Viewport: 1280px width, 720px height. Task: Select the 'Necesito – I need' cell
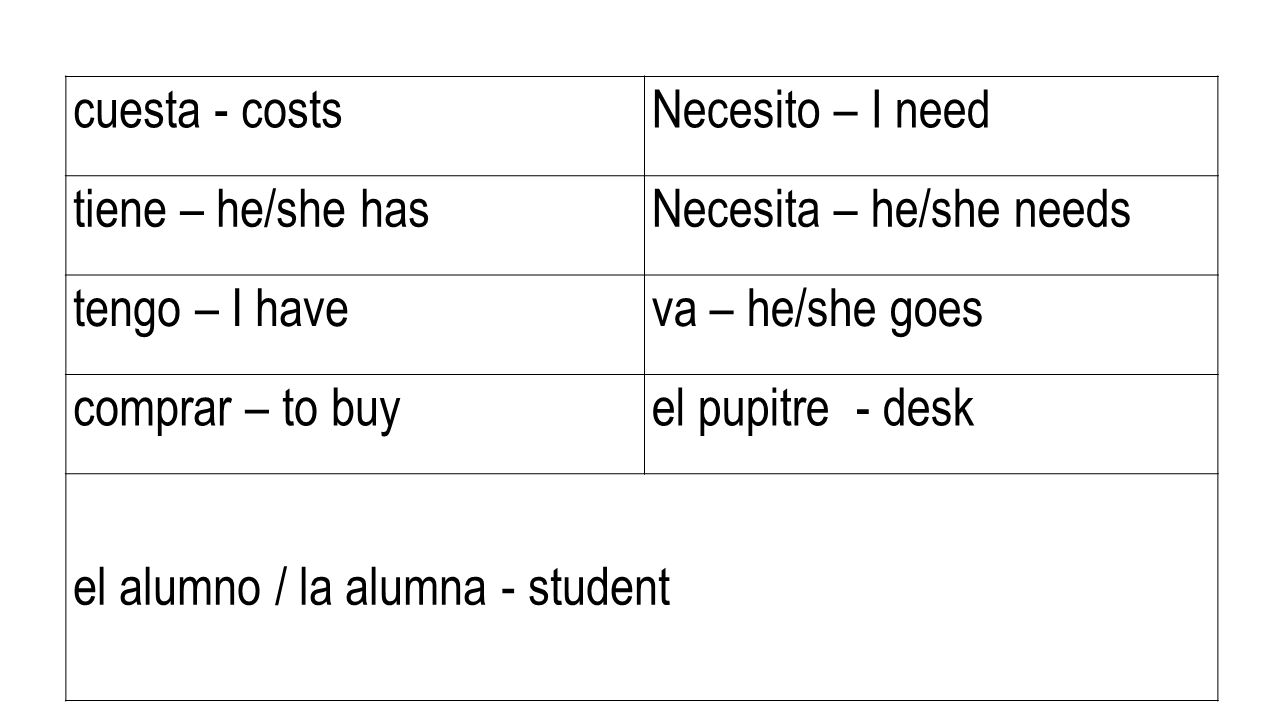point(932,126)
